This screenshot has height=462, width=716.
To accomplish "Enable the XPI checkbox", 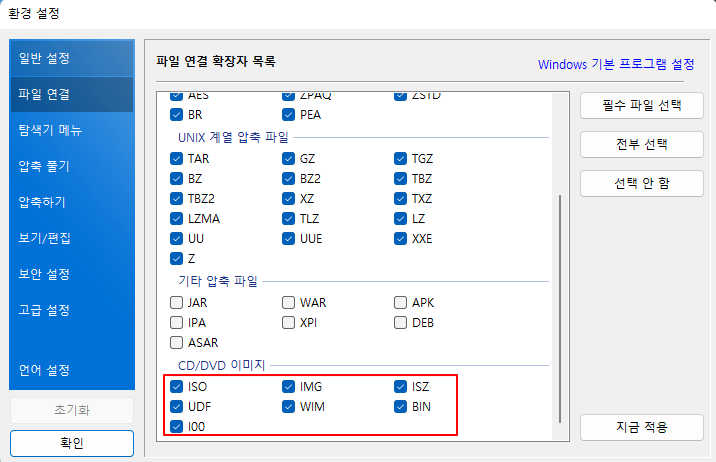I will (x=288, y=323).
